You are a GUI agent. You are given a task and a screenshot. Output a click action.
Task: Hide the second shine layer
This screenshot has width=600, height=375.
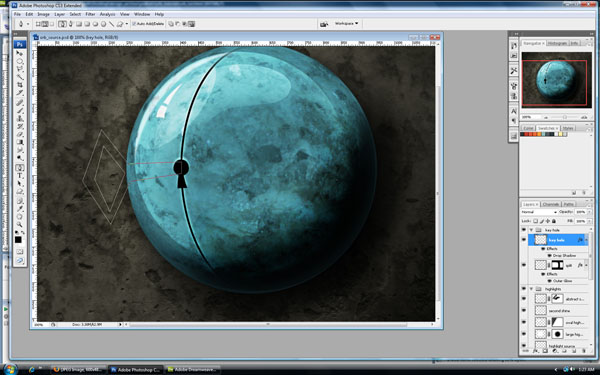[x=524, y=310]
